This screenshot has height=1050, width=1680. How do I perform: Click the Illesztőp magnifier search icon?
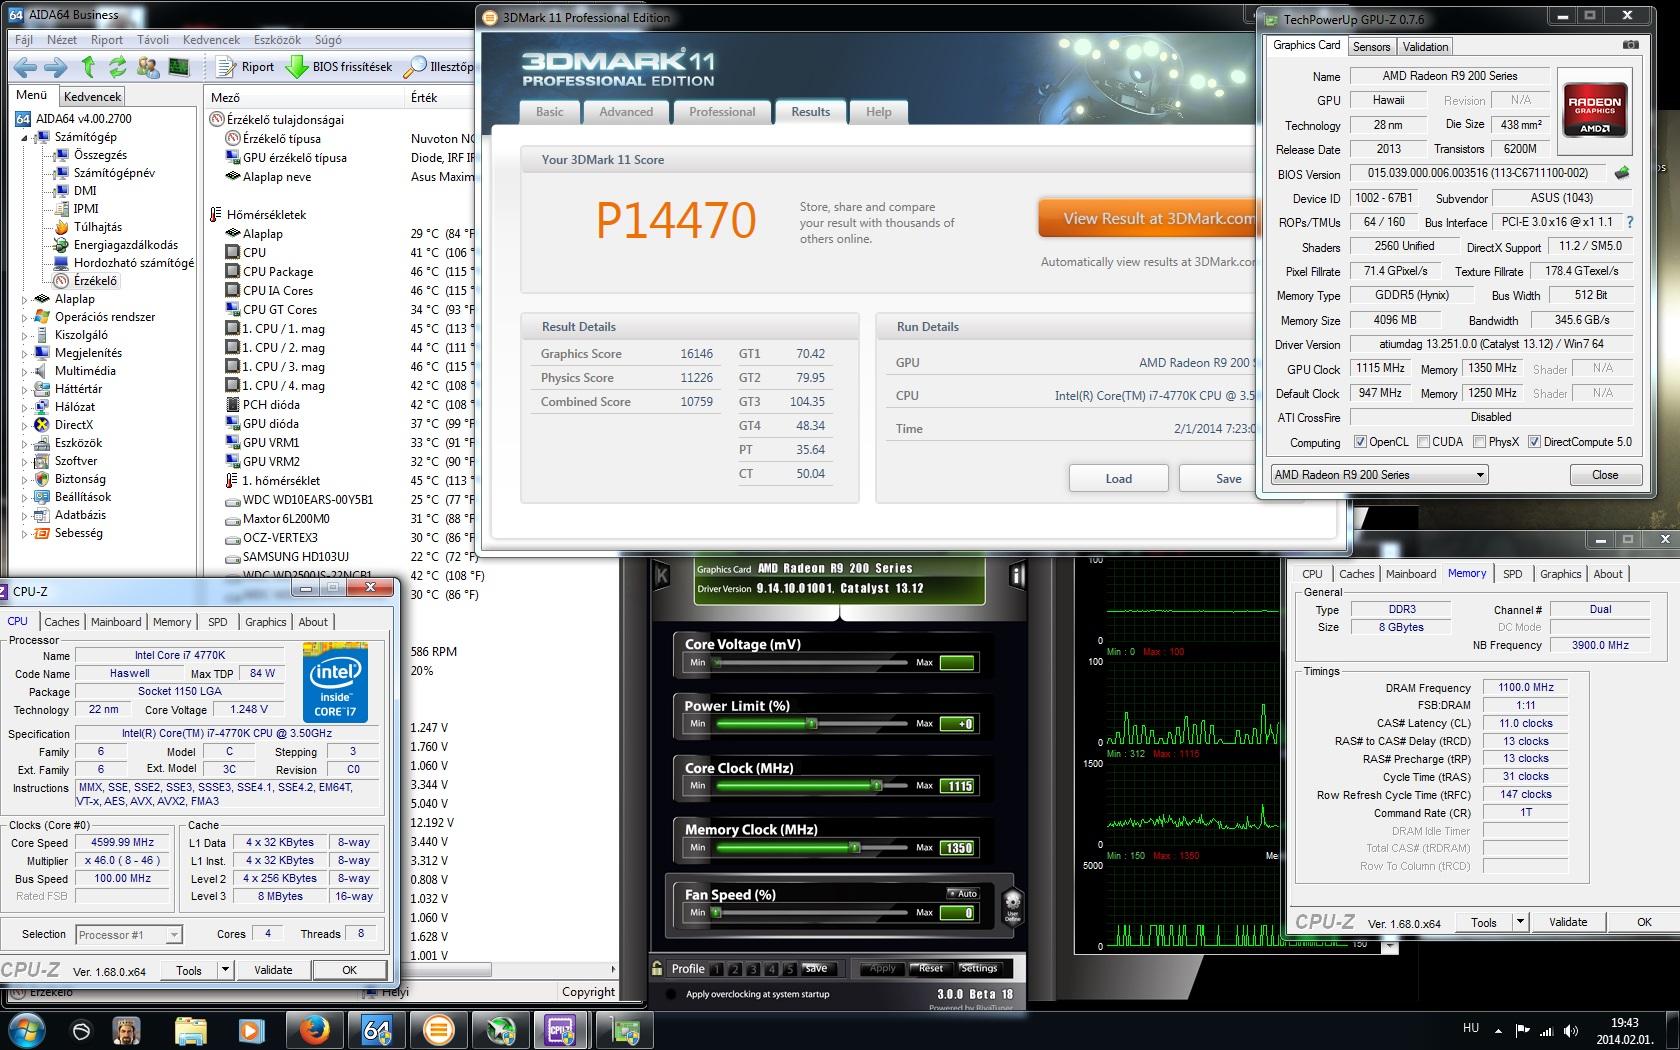[x=414, y=67]
